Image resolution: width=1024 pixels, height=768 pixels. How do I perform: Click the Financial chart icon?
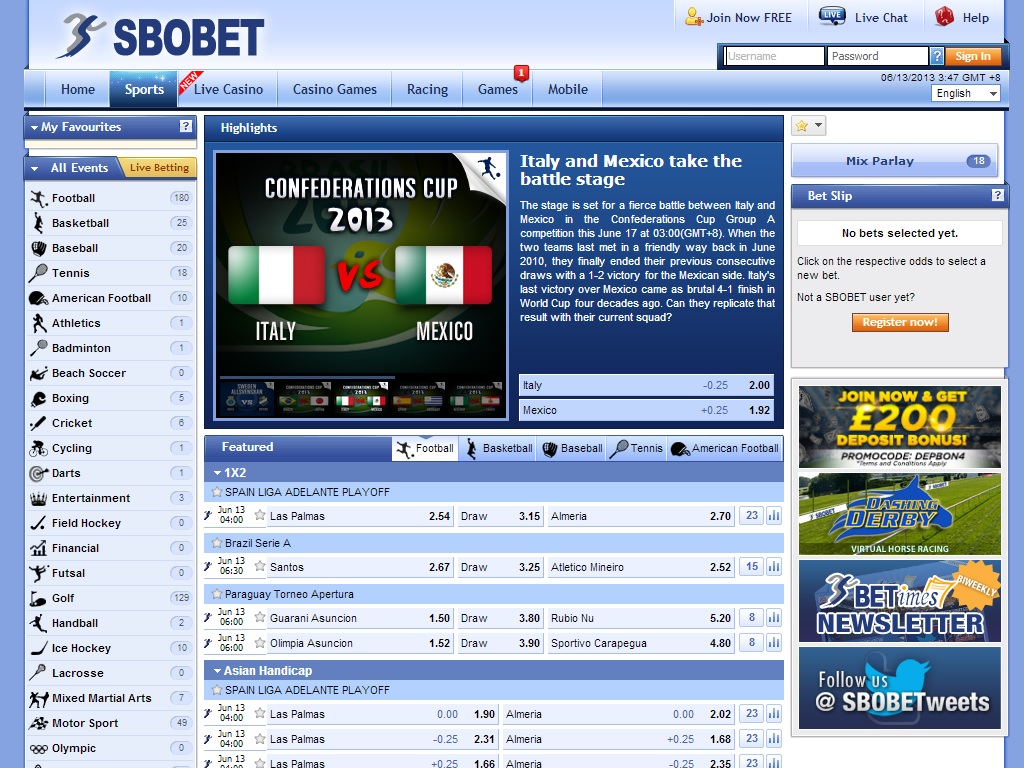pyautogui.click(x=39, y=549)
